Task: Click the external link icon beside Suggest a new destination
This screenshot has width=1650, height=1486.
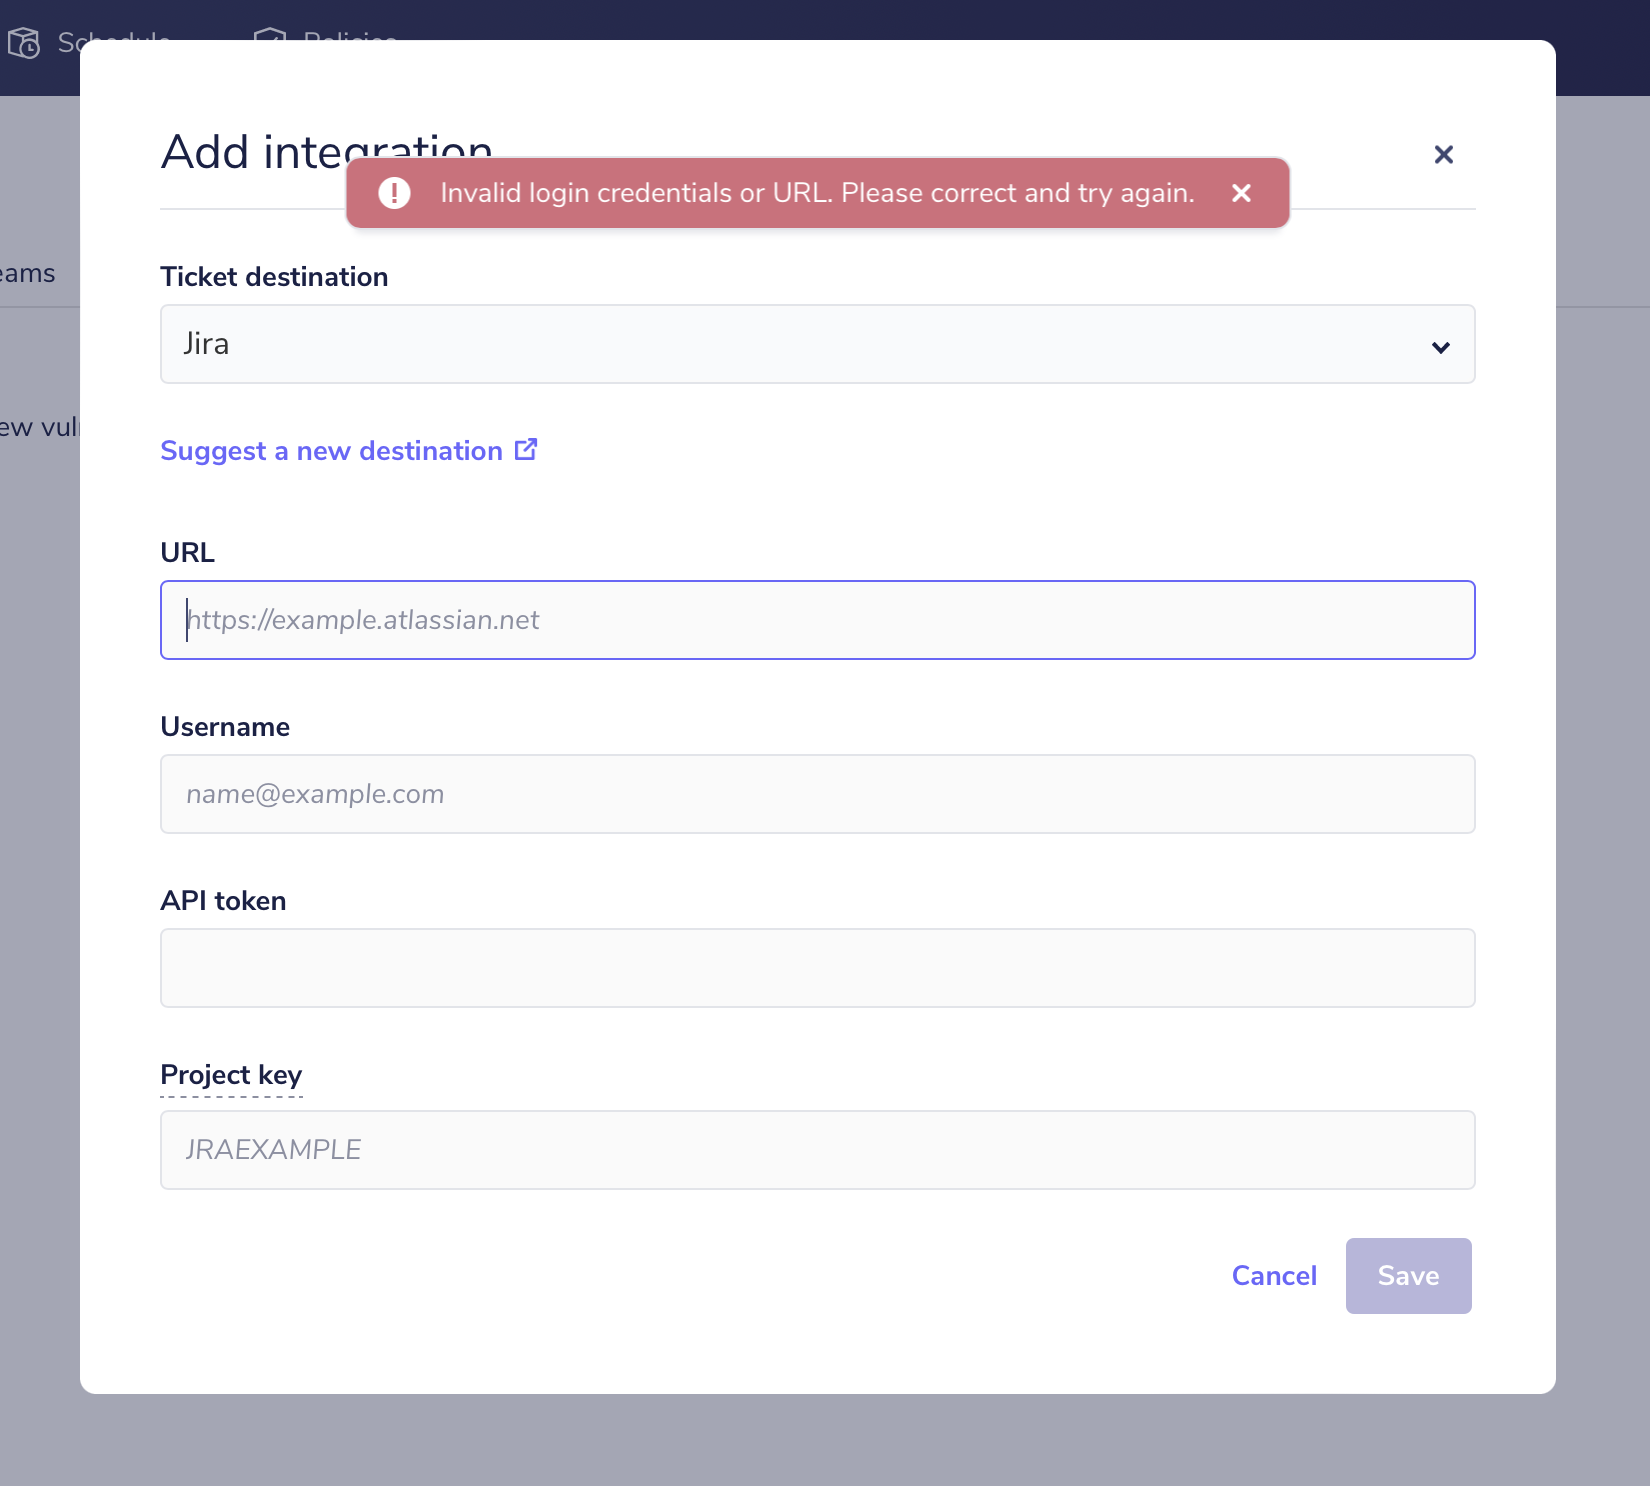Action: [x=525, y=449]
